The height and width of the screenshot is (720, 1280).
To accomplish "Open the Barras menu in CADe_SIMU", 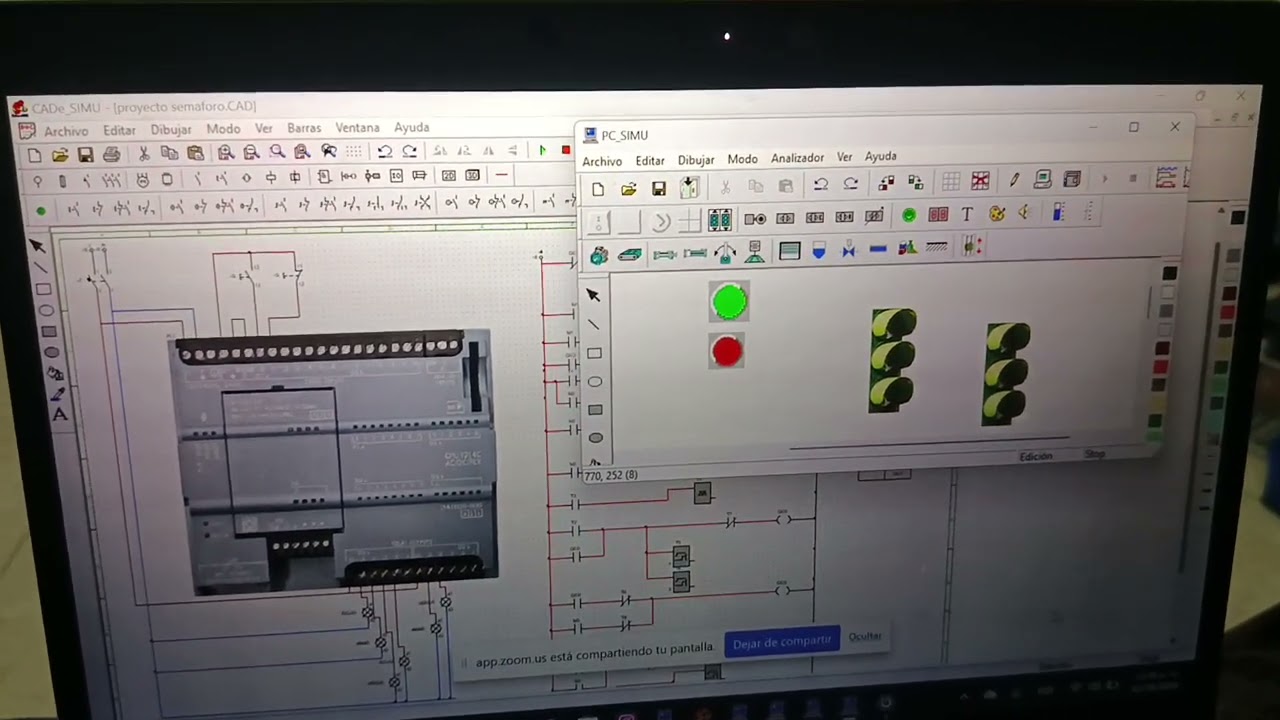I will coord(304,128).
